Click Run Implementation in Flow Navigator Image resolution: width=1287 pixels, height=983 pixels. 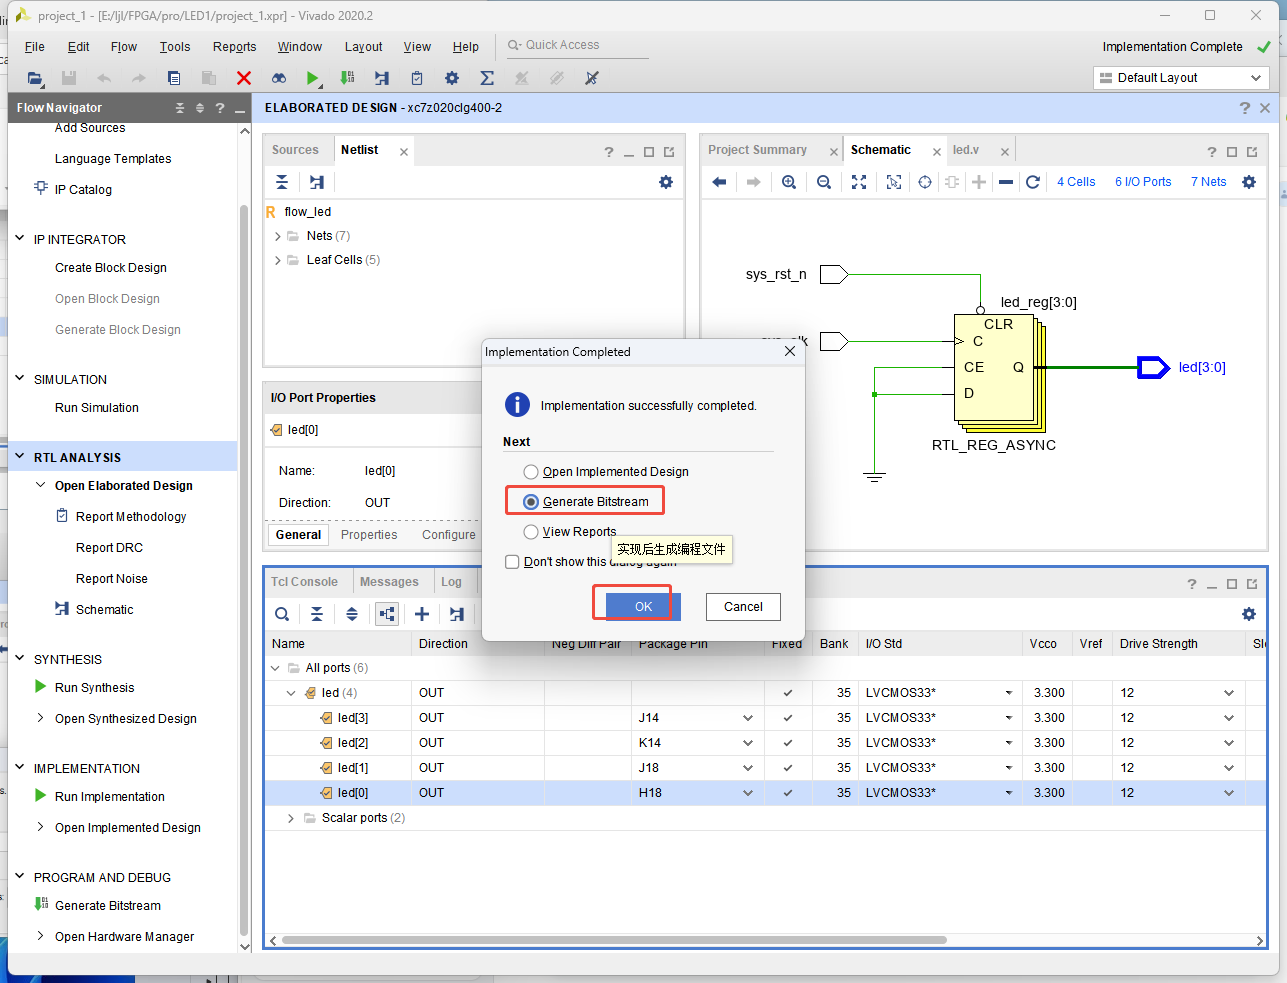point(110,797)
